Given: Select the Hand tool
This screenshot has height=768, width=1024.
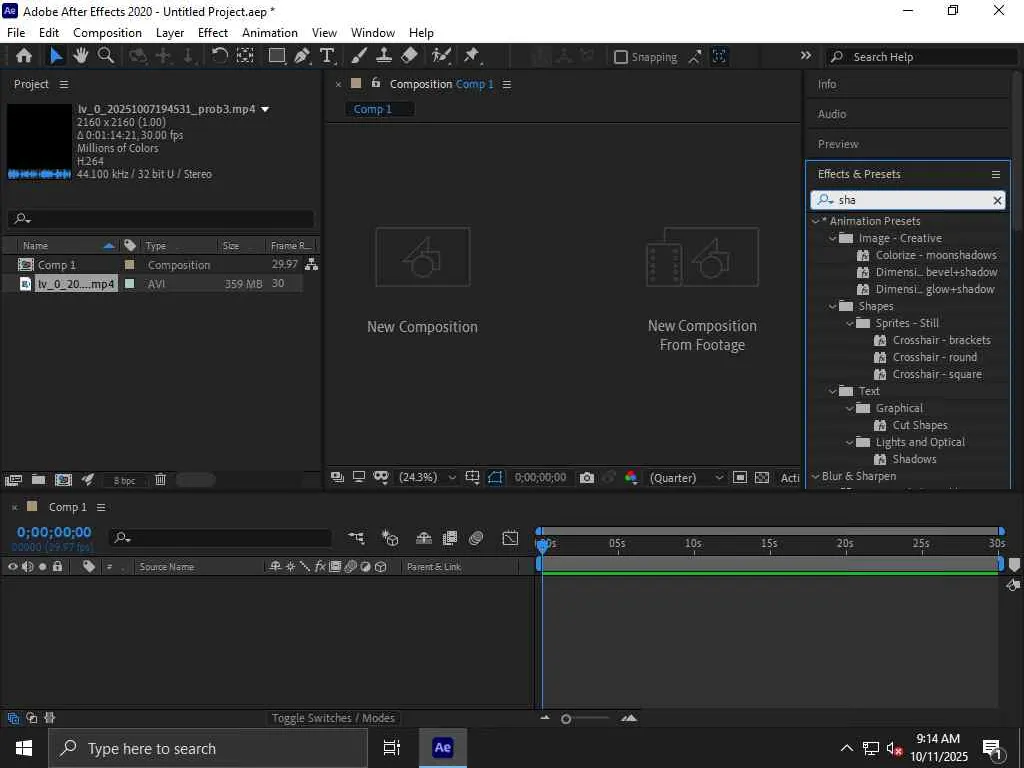Looking at the screenshot, I should [80, 56].
